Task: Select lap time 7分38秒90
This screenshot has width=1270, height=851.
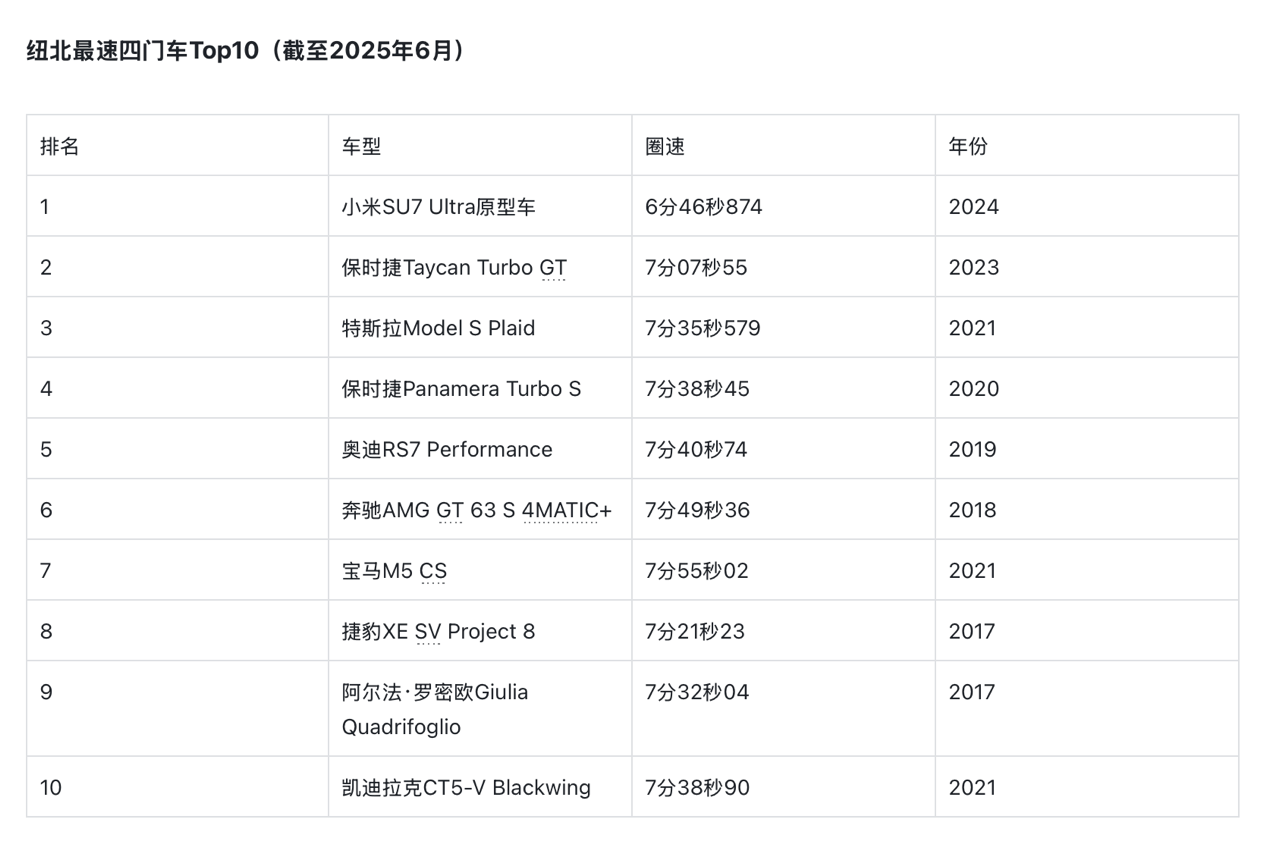Action: pyautogui.click(x=783, y=787)
